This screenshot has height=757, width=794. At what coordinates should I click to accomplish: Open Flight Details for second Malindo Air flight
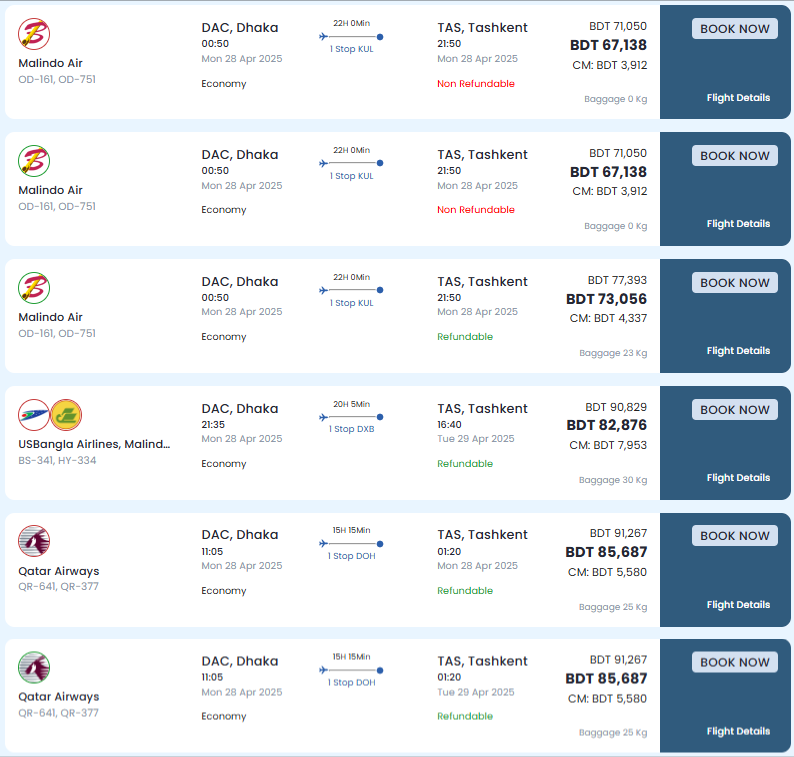coord(738,224)
